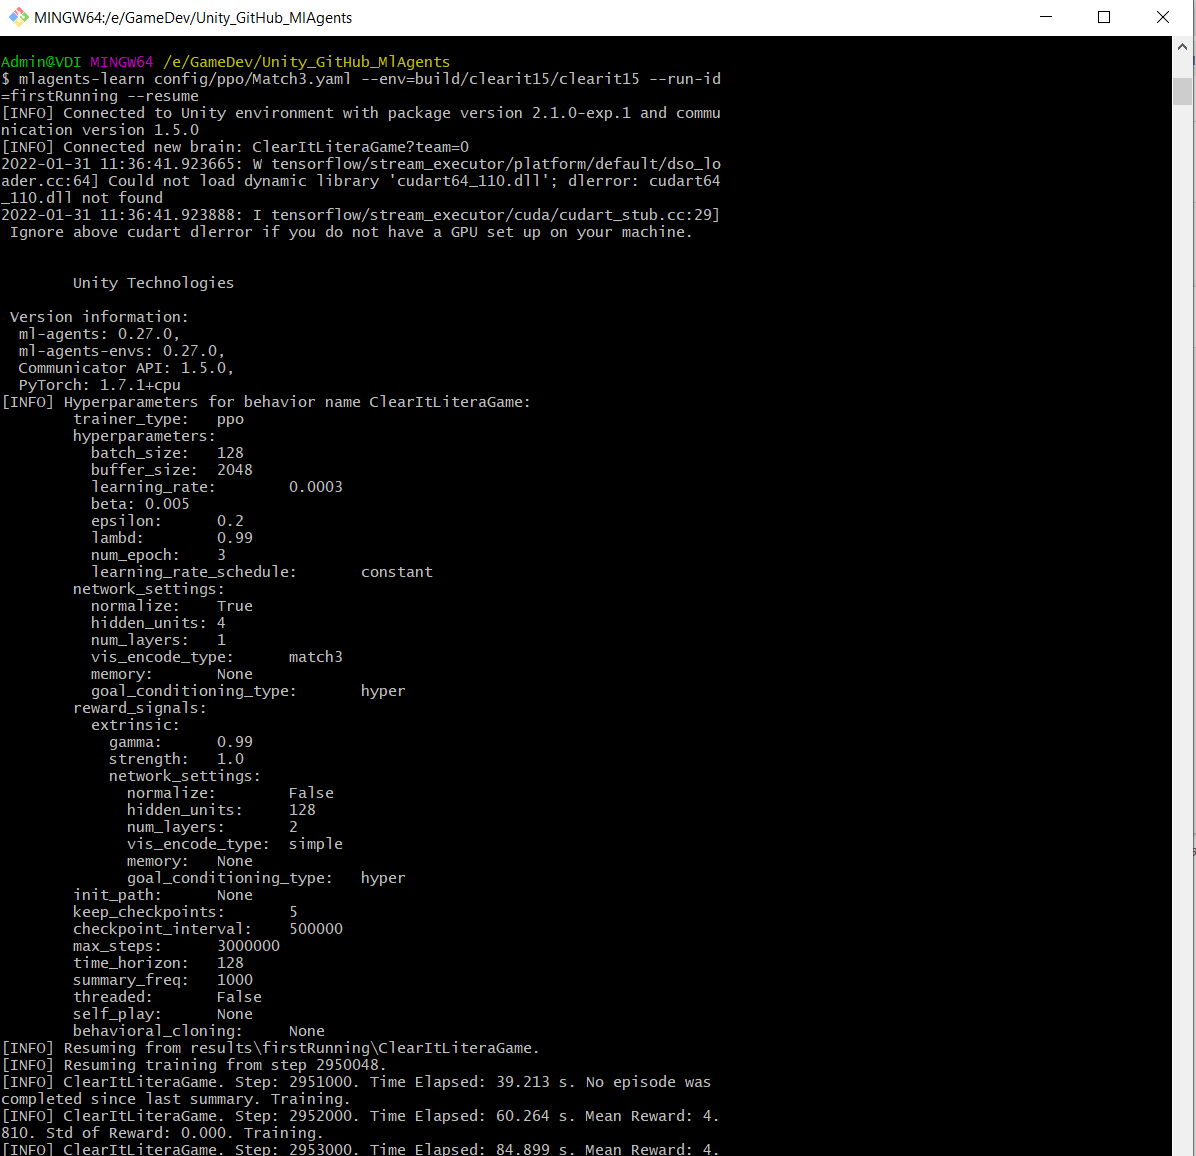
Task: Click the learning_rate value 0.0003
Action: click(x=316, y=486)
